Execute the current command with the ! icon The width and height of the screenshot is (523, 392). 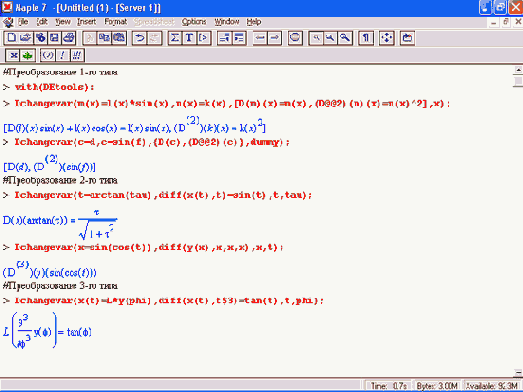click(x=62, y=55)
